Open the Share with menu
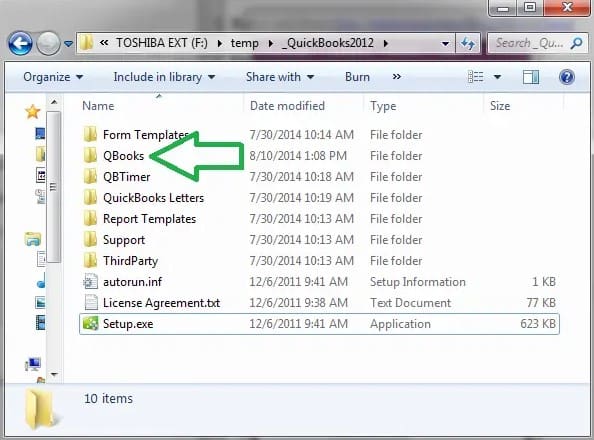 [x=280, y=77]
